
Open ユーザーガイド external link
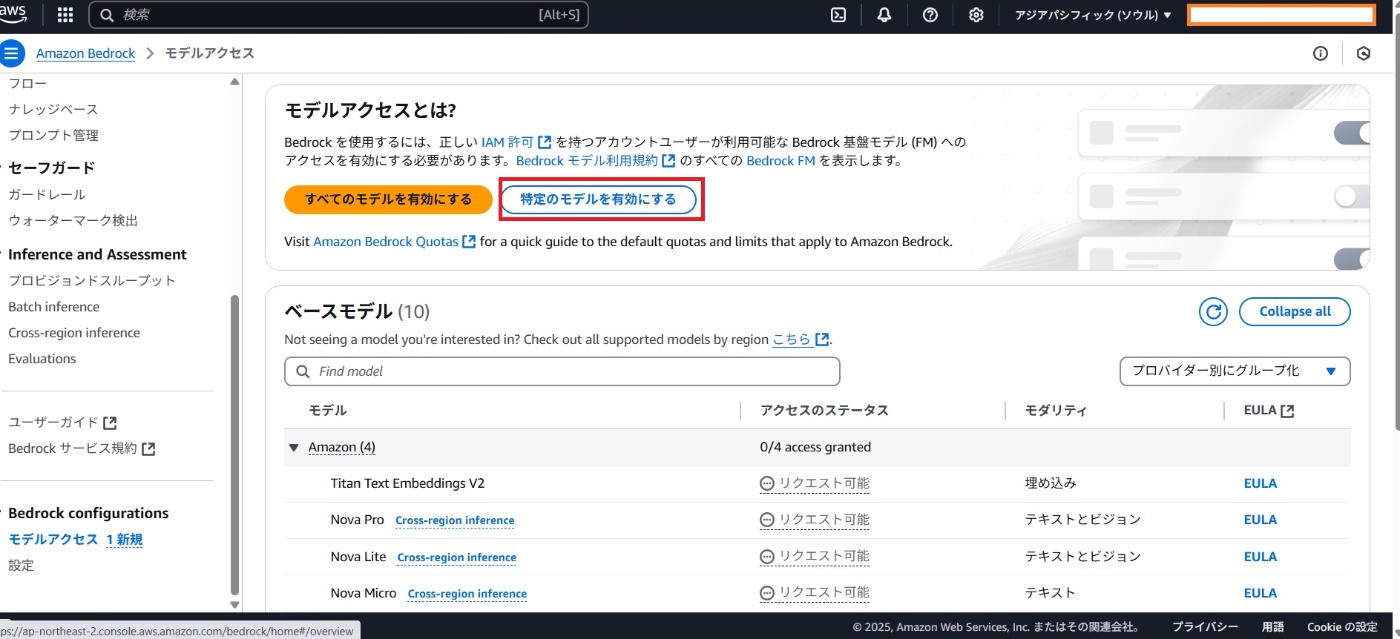[63, 422]
